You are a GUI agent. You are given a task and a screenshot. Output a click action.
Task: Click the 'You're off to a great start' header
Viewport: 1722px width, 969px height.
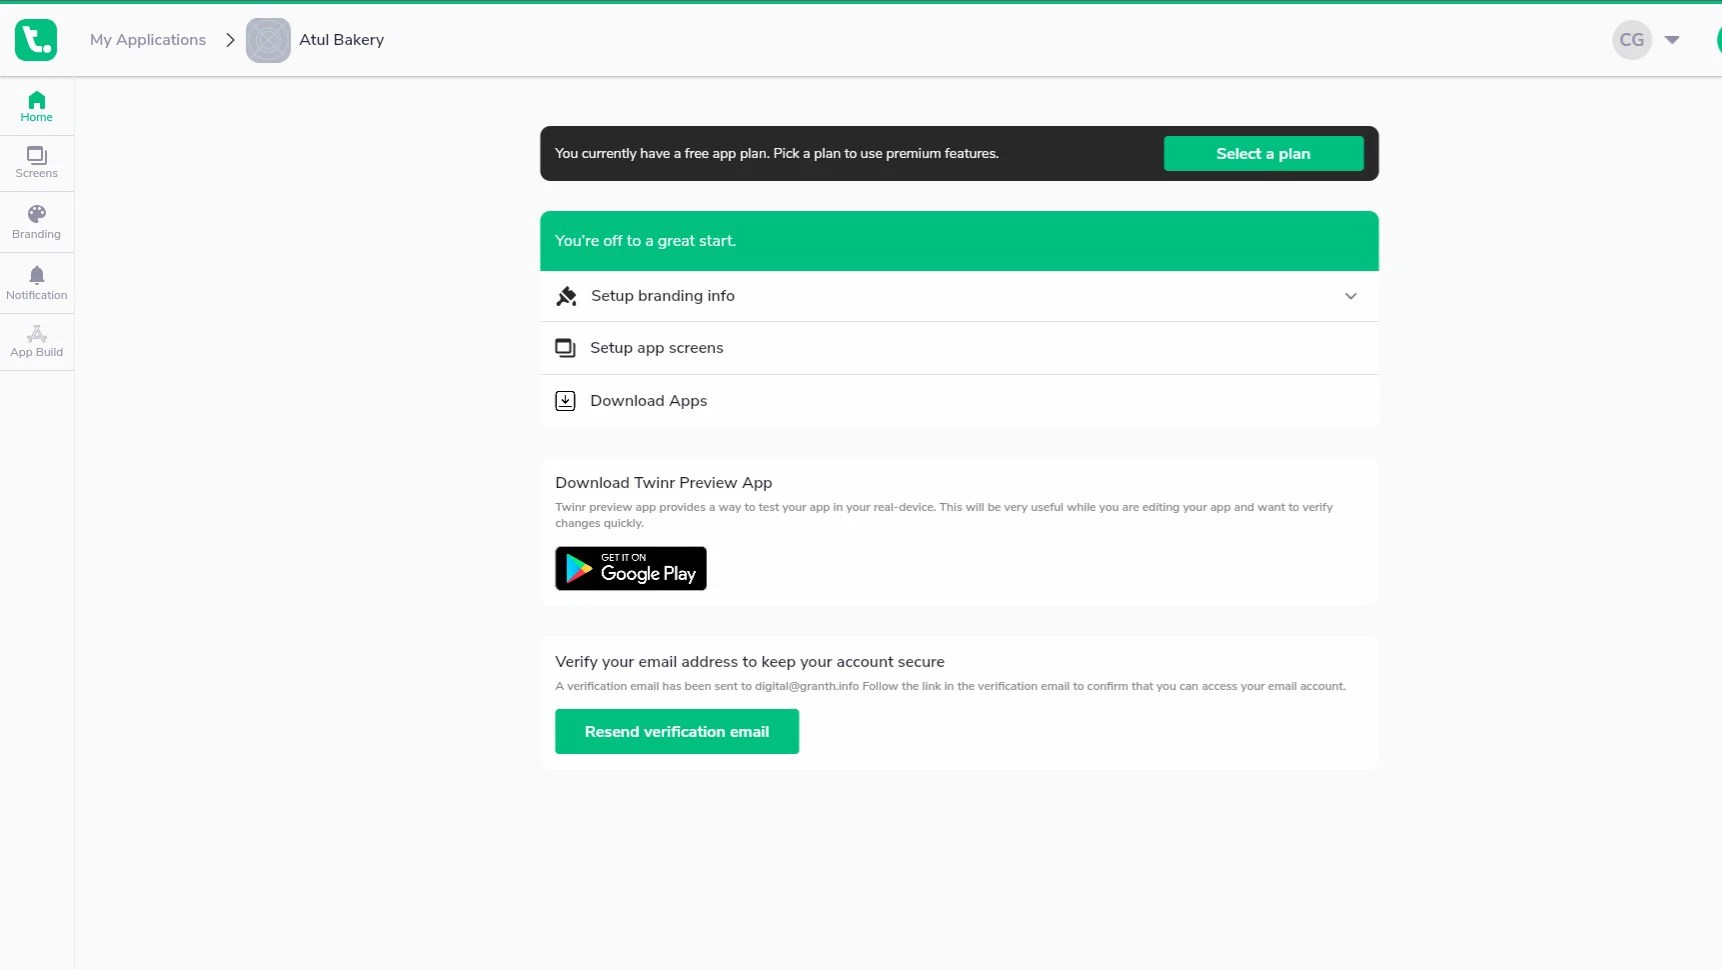pyautogui.click(x=959, y=241)
